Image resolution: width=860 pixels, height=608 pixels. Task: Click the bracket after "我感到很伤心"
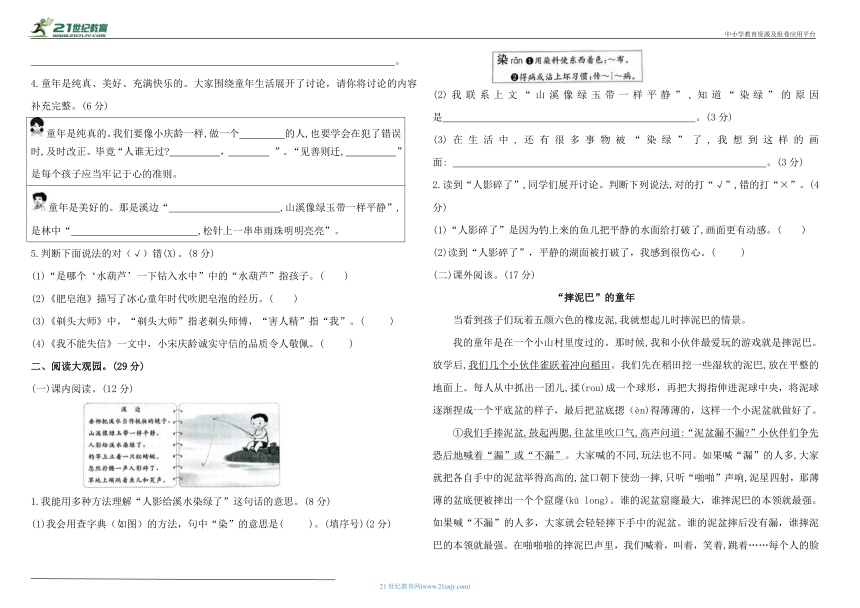[728, 253]
